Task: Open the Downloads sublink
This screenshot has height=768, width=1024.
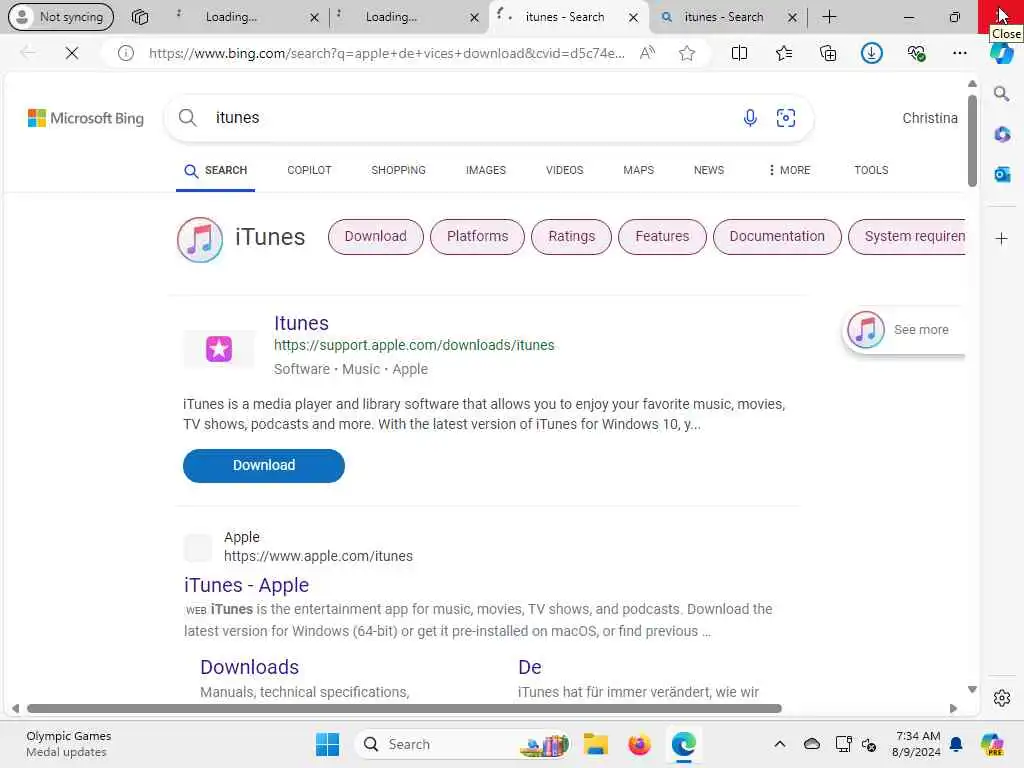Action: pos(249,667)
